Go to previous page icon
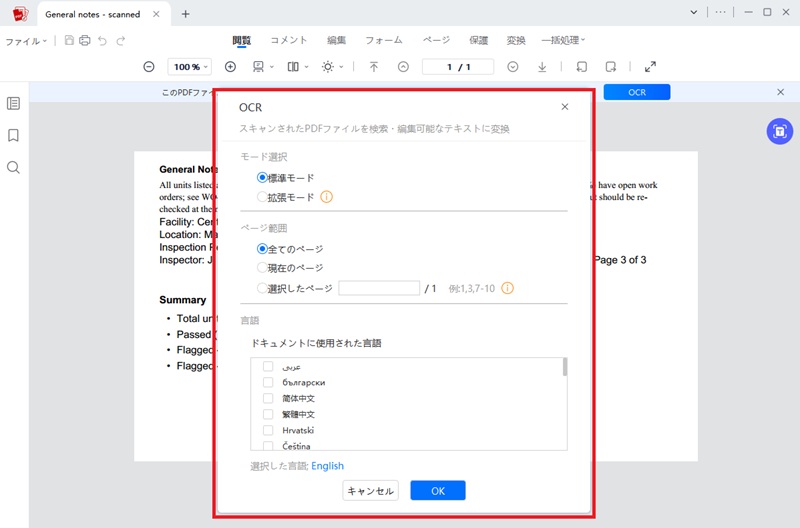Viewport: 800px width, 528px height. point(403,67)
